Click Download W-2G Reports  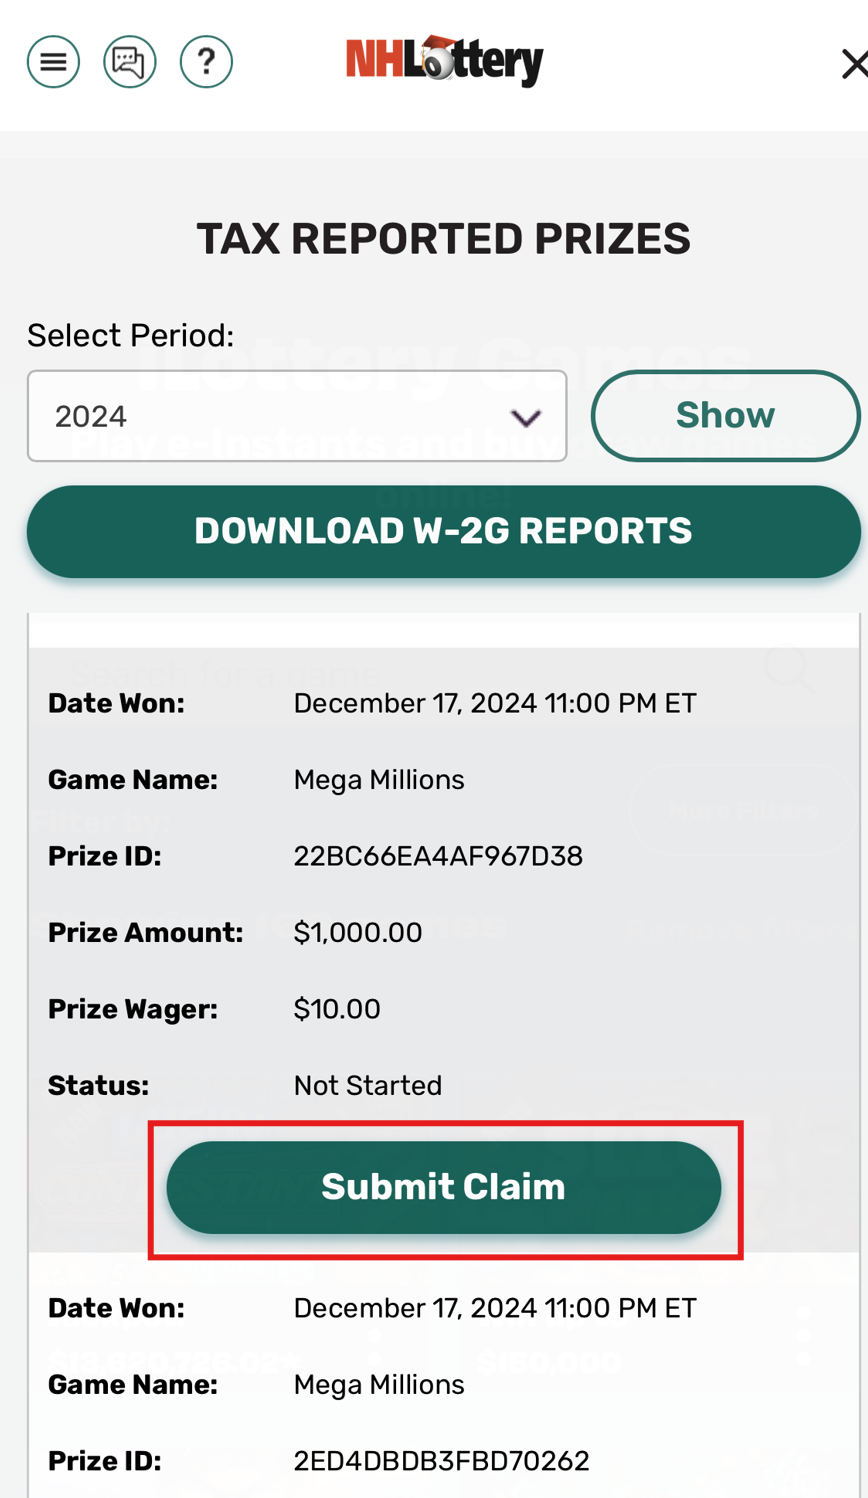[x=444, y=530]
